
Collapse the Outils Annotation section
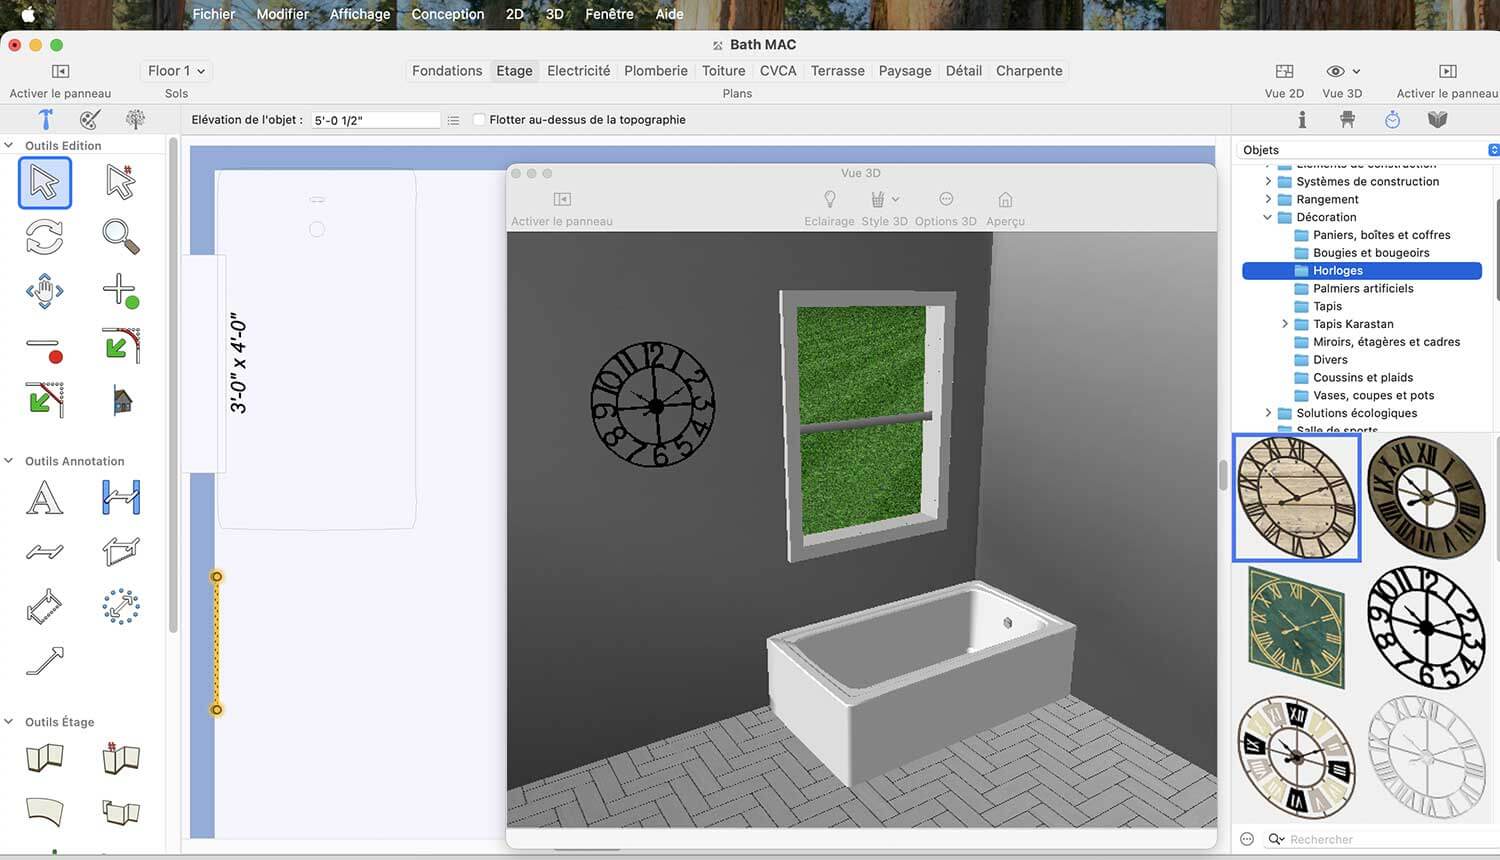[x=9, y=461]
